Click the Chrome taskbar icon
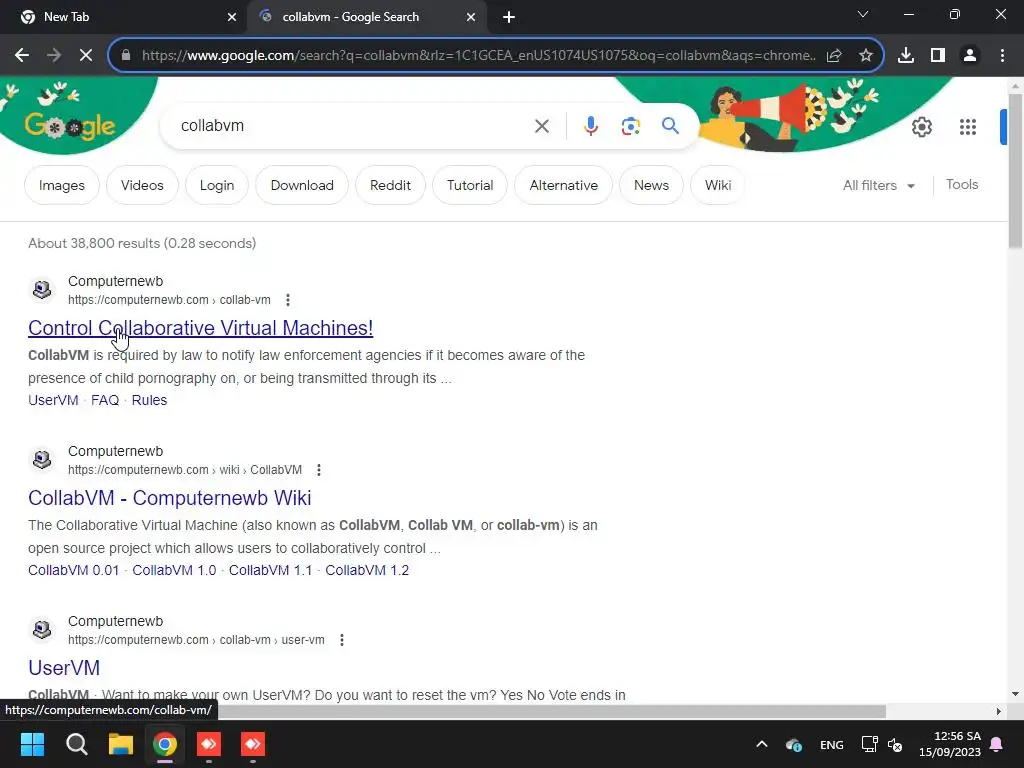This screenshot has width=1024, height=768. (x=165, y=744)
